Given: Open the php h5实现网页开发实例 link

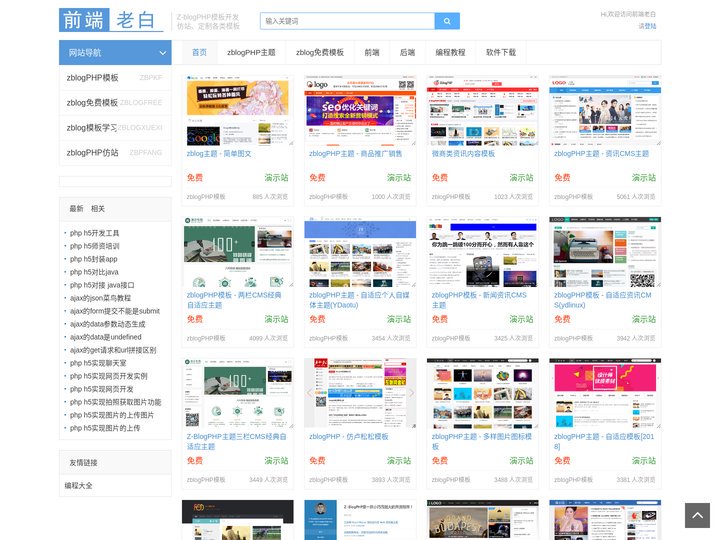Looking at the screenshot, I should [x=109, y=376].
